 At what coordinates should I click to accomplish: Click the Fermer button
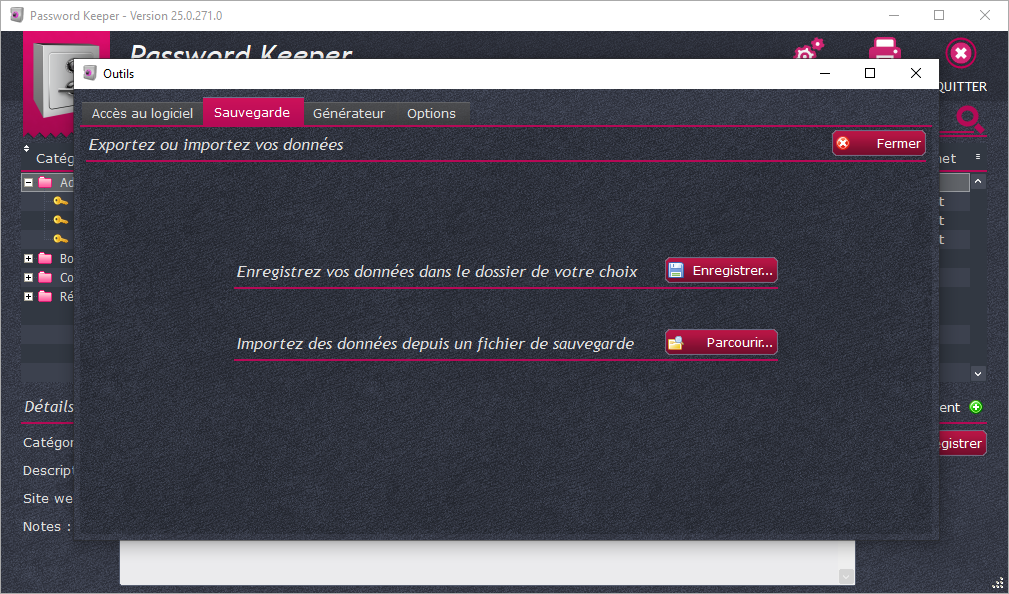(x=878, y=144)
